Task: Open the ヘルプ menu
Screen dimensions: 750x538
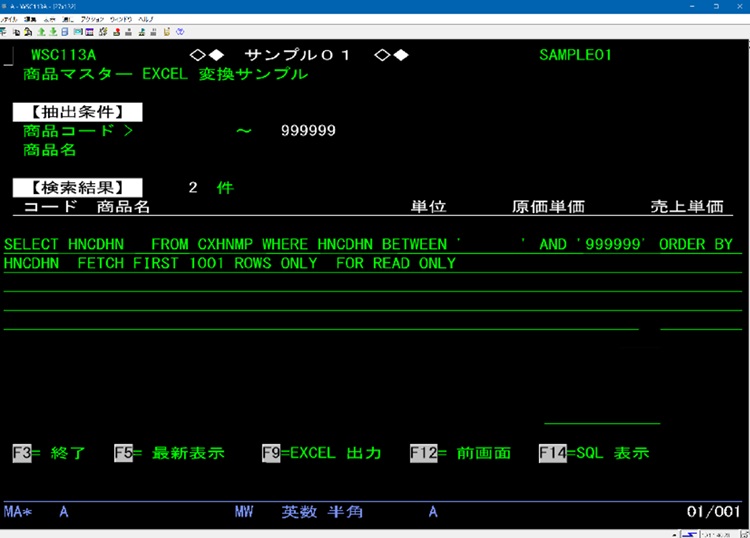Action: 146,19
